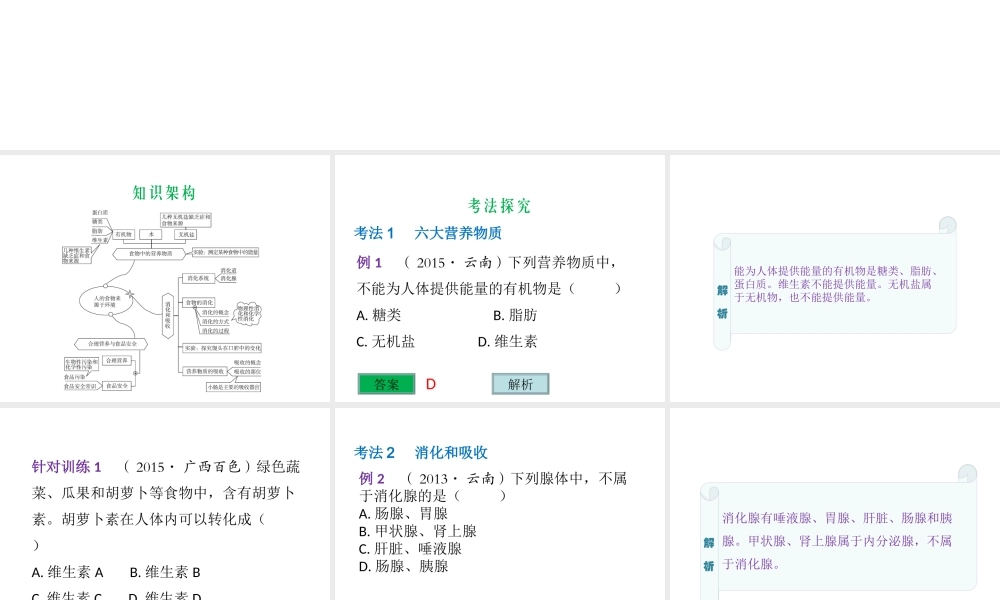
Task: Click the 食物中的营养物质 mind map node
Action: point(151,253)
